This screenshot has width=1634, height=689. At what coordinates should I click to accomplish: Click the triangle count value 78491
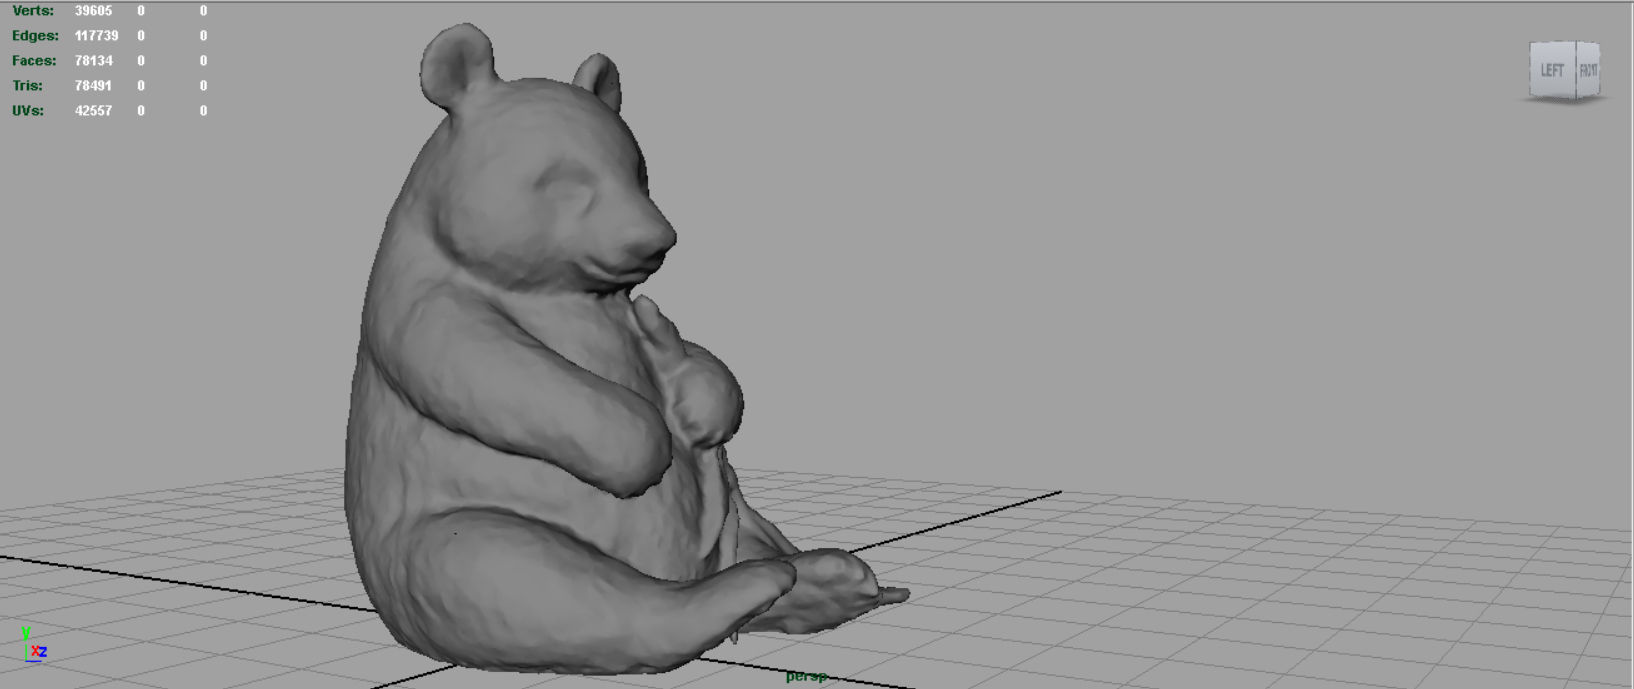click(94, 86)
